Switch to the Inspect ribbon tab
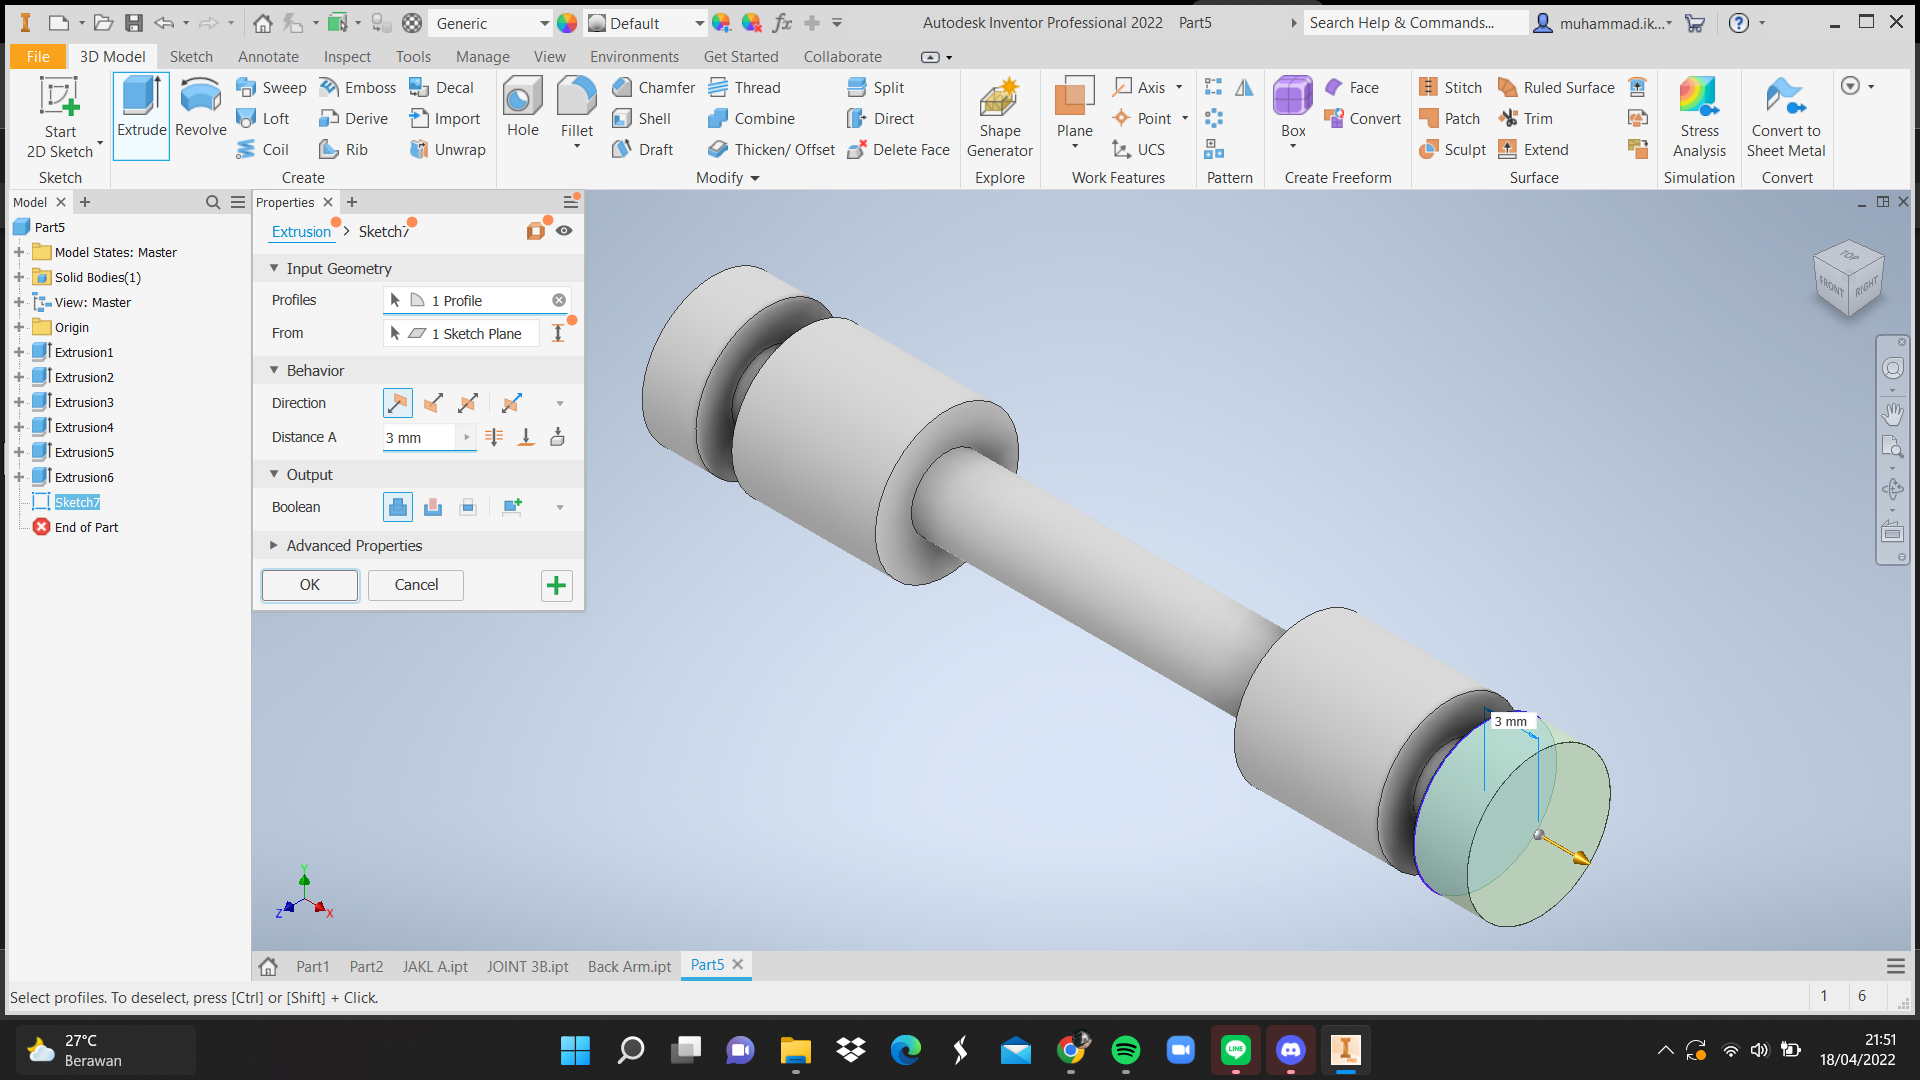The width and height of the screenshot is (1920, 1080). click(346, 57)
